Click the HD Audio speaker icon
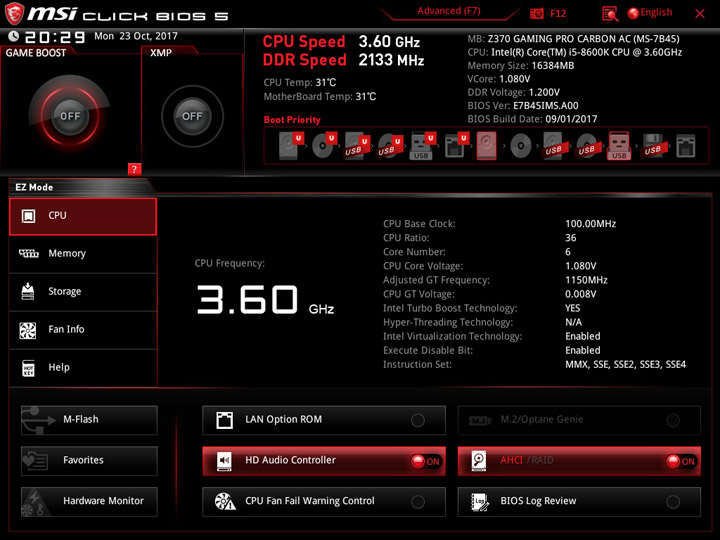The width and height of the screenshot is (720, 540). click(x=224, y=461)
